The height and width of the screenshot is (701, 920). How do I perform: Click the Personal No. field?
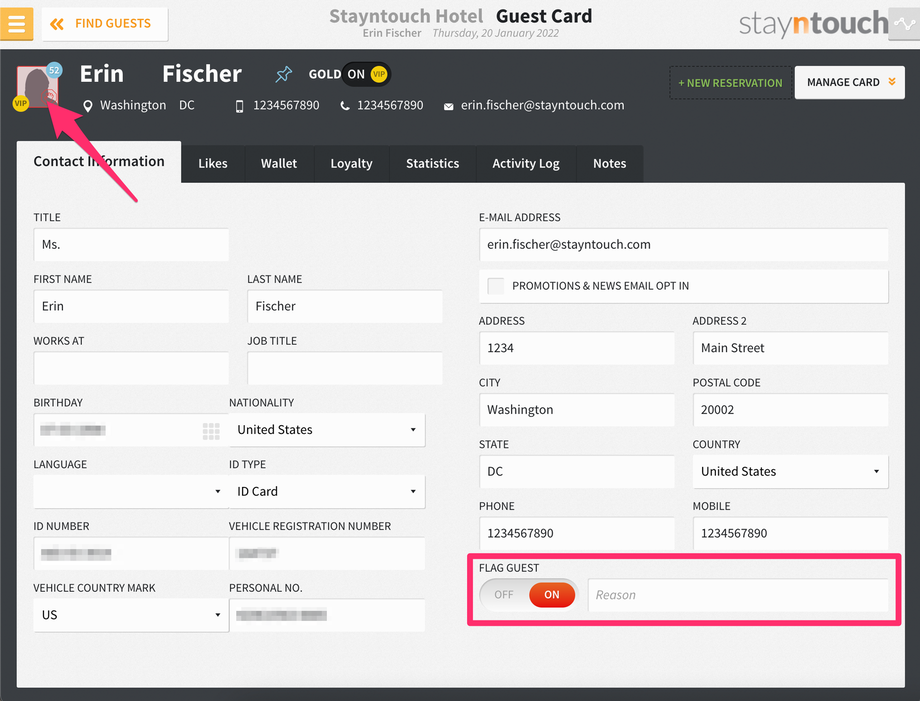click(x=327, y=615)
